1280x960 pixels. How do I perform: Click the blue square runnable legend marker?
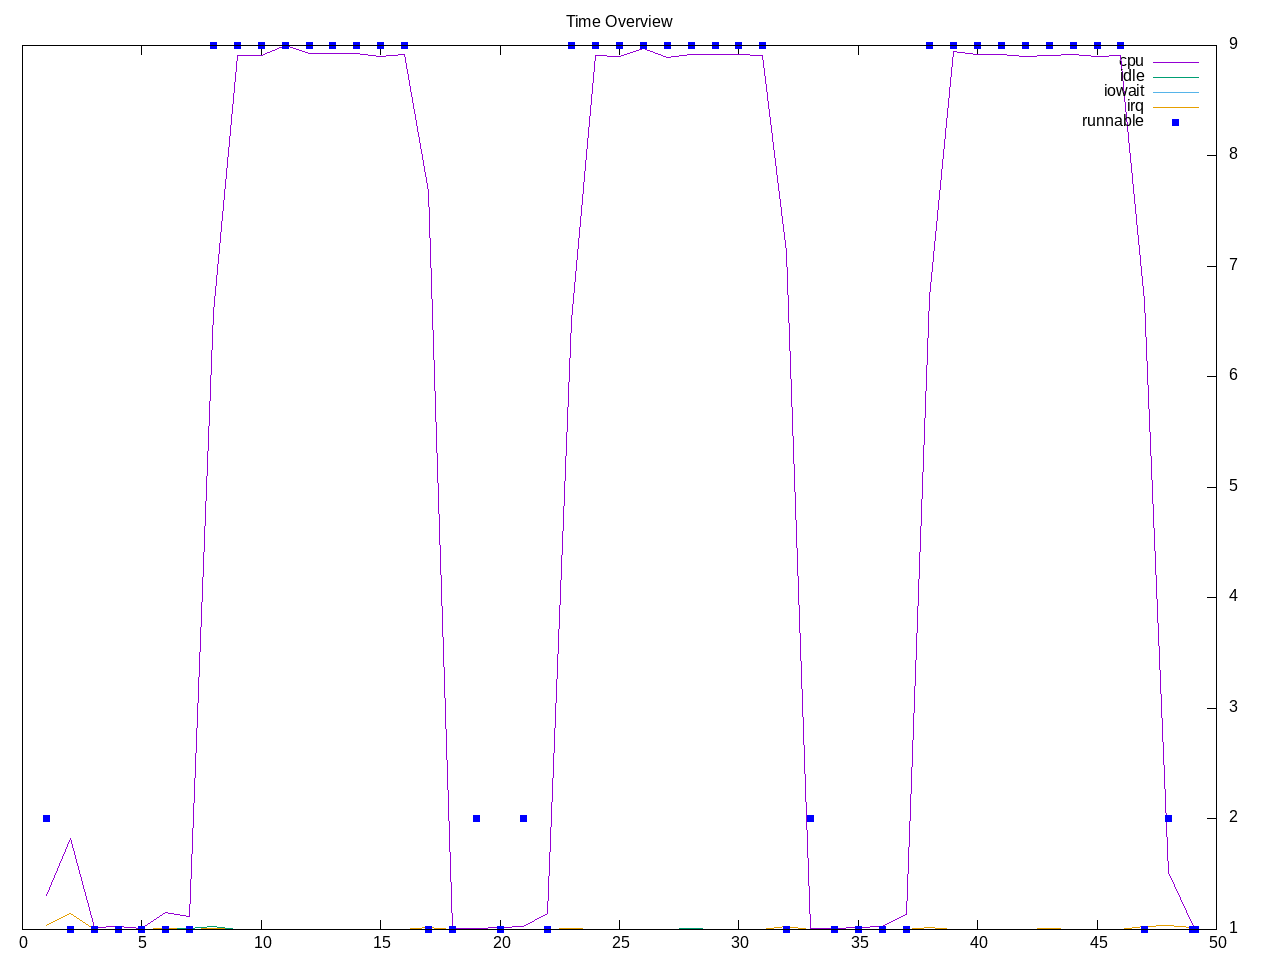(1175, 122)
